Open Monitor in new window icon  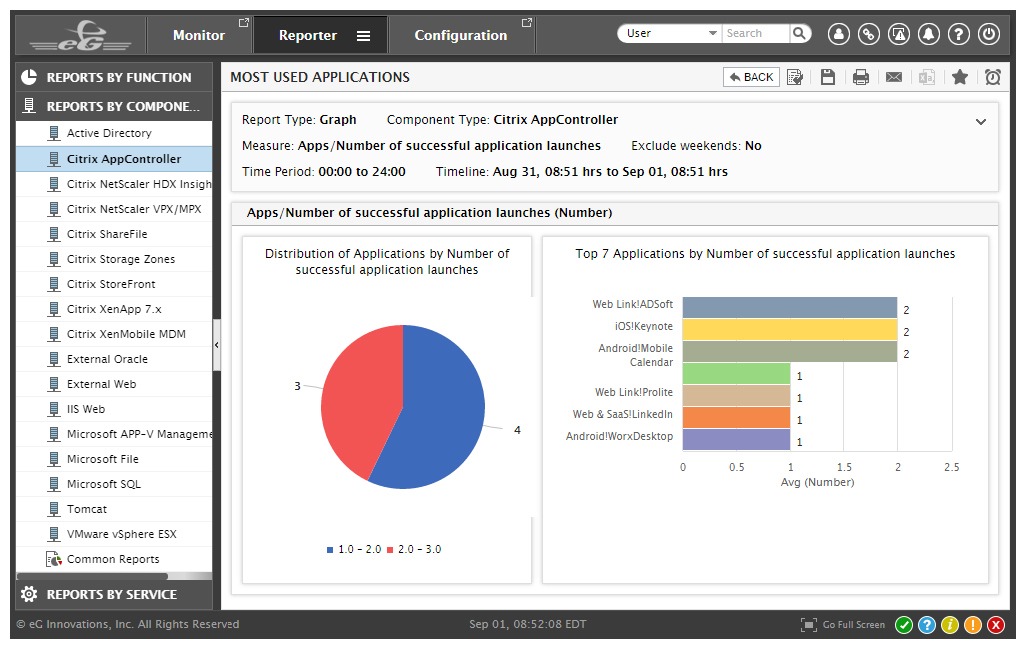tap(243, 23)
